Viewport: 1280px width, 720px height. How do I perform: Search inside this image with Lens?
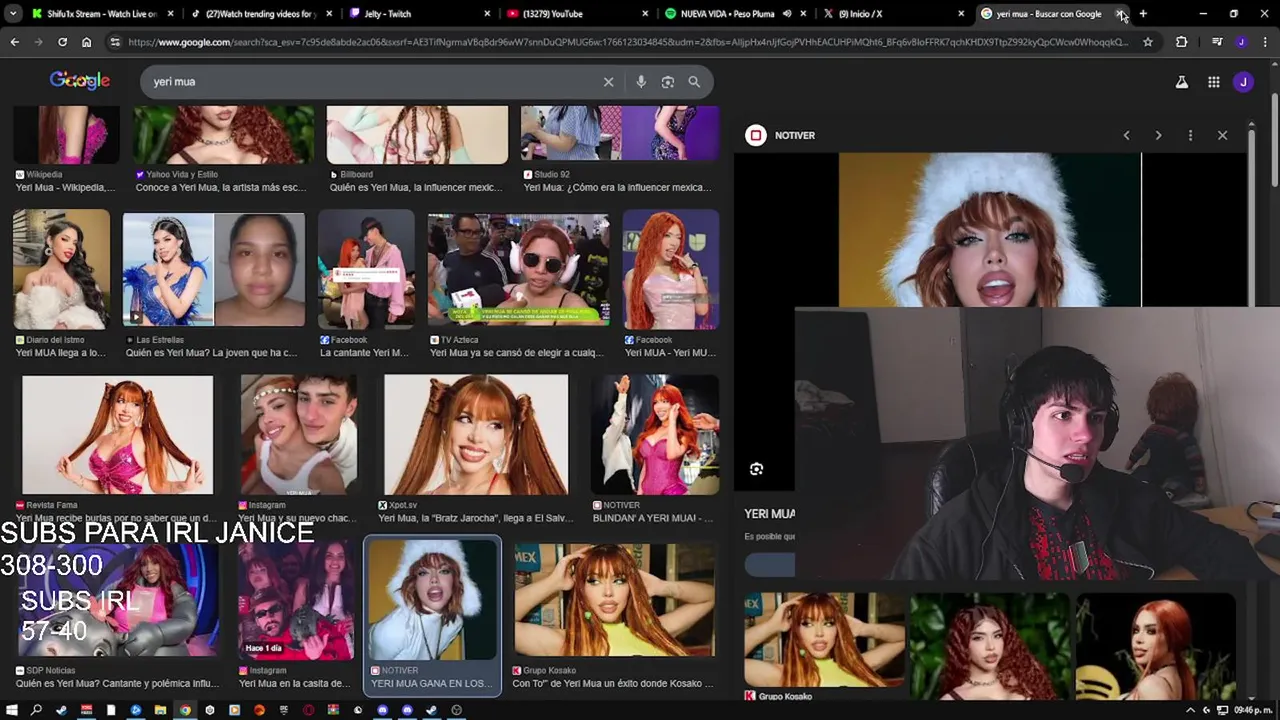757,469
